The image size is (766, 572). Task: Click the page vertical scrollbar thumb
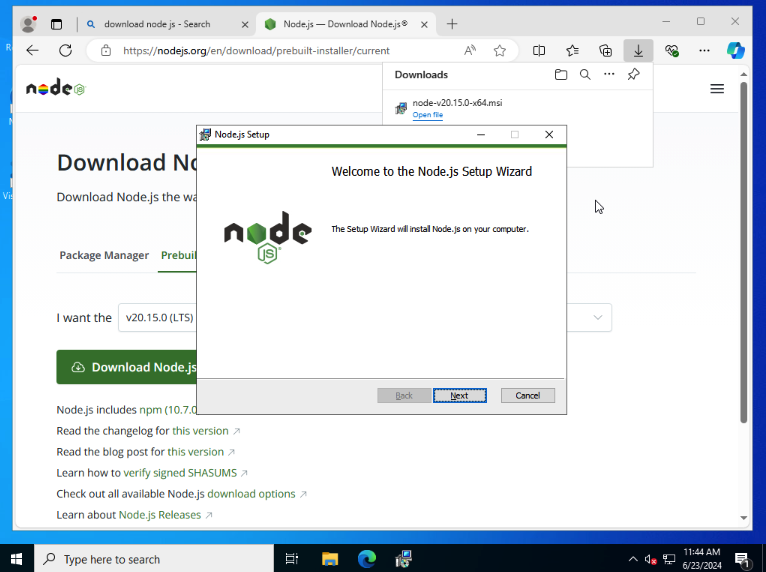pyautogui.click(x=744, y=252)
